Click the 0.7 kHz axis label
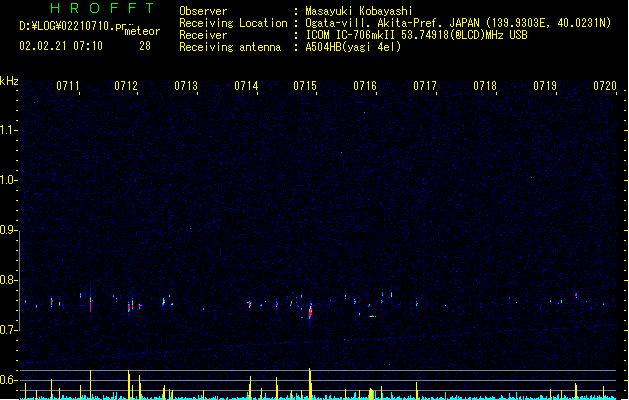This screenshot has width=629, height=400. 8,330
